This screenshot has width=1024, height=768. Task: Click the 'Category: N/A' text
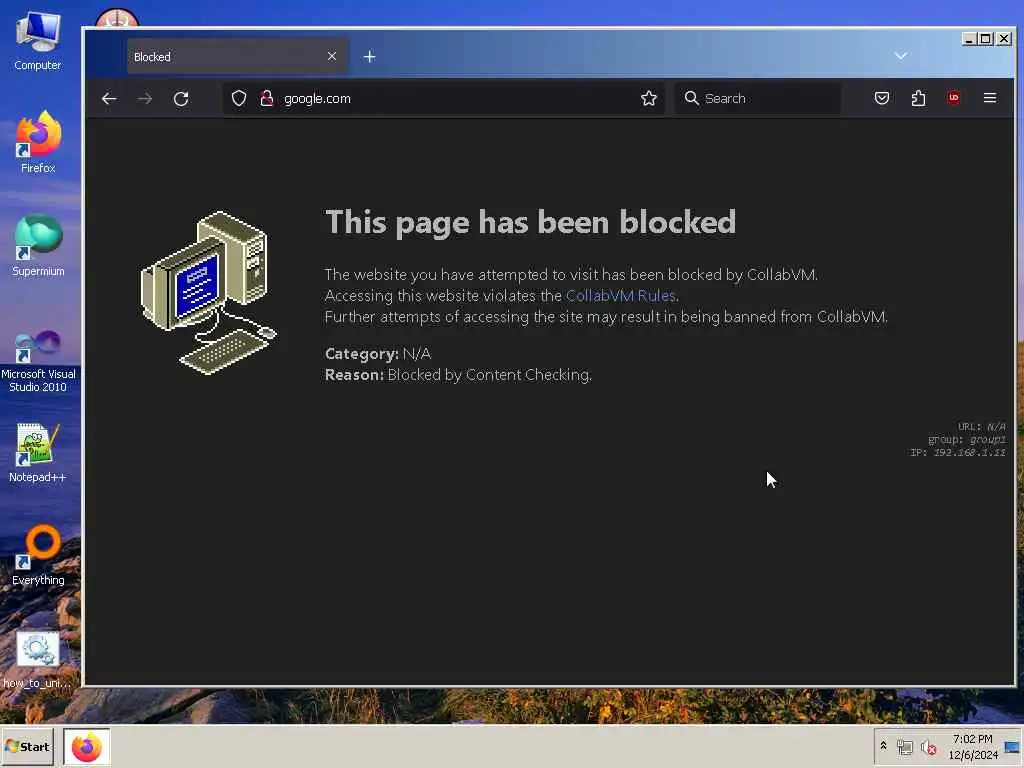coord(377,353)
